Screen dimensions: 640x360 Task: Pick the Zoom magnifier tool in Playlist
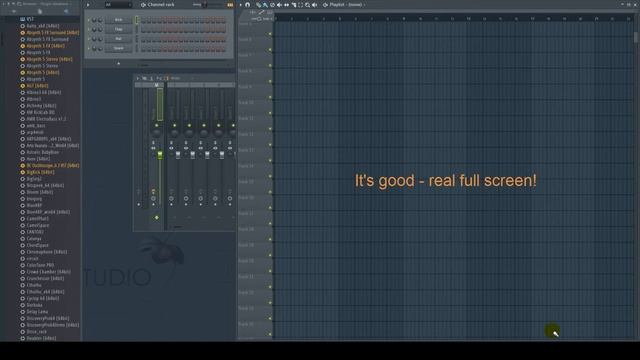(x=307, y=5)
